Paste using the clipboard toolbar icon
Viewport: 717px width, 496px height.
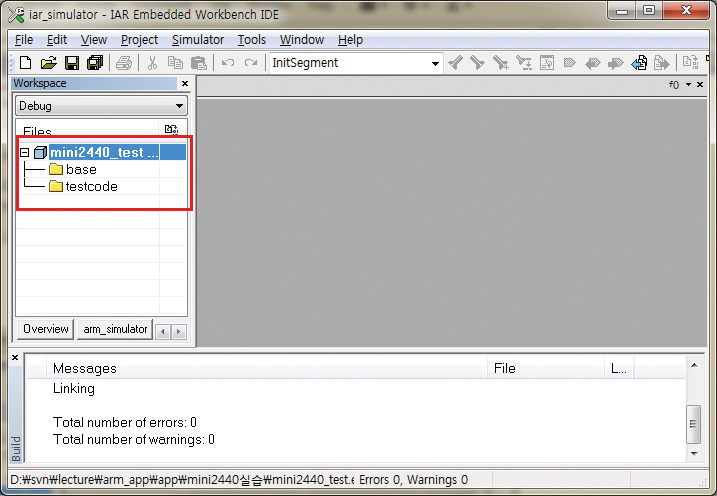click(x=198, y=63)
